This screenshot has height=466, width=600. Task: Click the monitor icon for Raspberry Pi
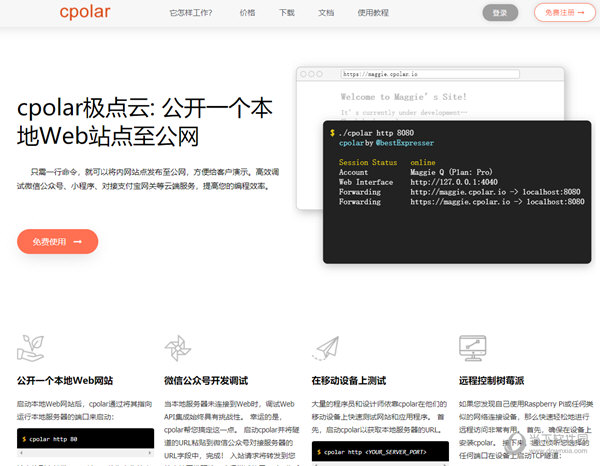473,348
